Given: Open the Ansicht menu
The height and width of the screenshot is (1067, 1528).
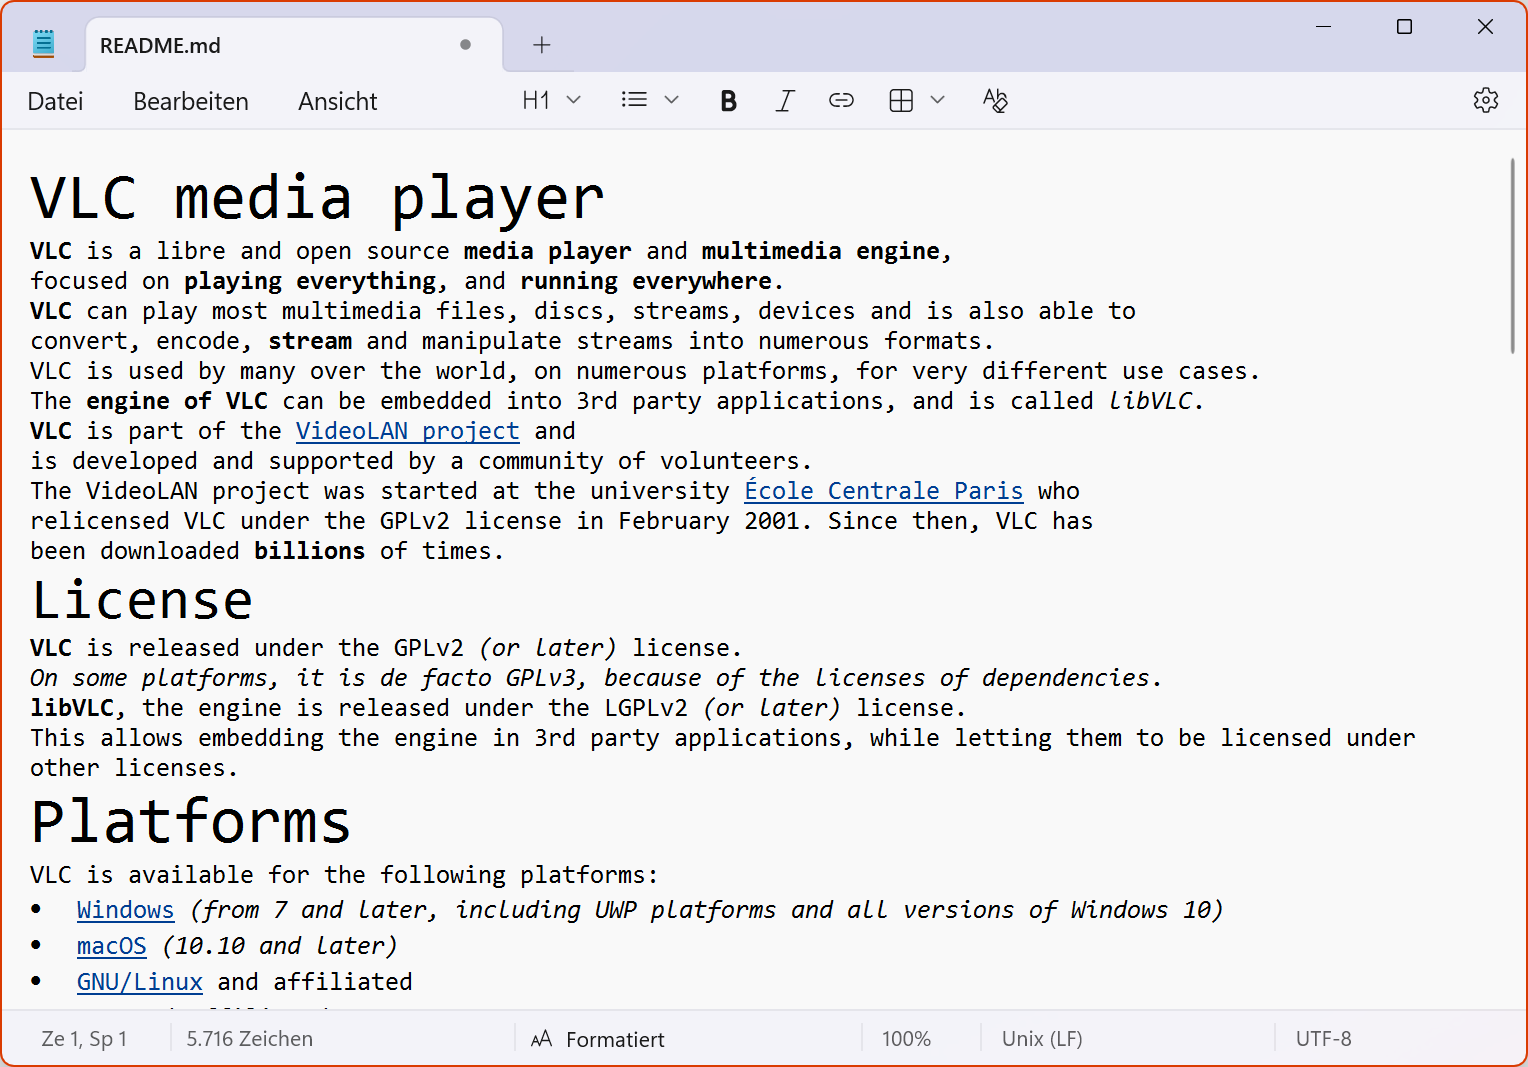Looking at the screenshot, I should tap(338, 101).
